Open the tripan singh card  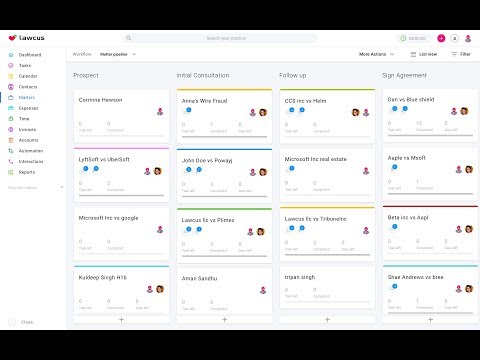(327, 288)
